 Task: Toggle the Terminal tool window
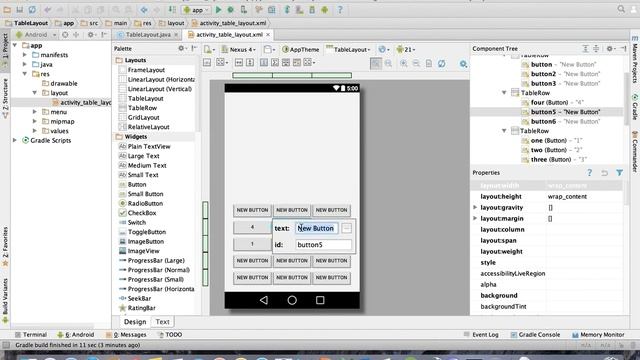pos(31,334)
